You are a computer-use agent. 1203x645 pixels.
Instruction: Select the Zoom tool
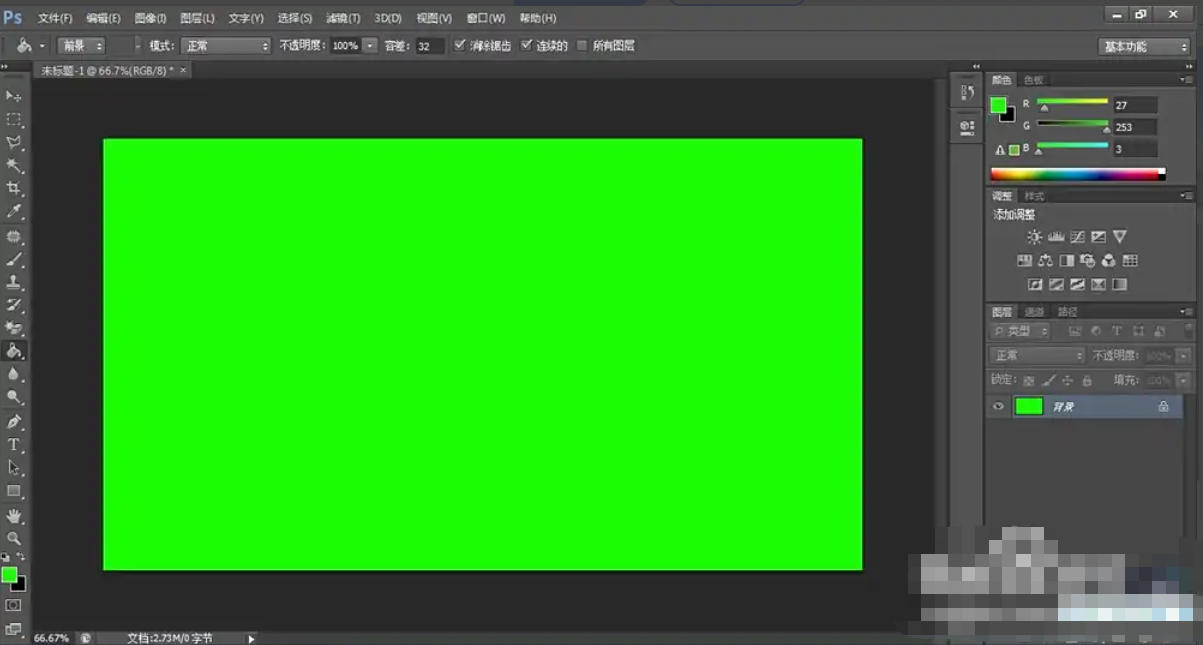pos(14,537)
